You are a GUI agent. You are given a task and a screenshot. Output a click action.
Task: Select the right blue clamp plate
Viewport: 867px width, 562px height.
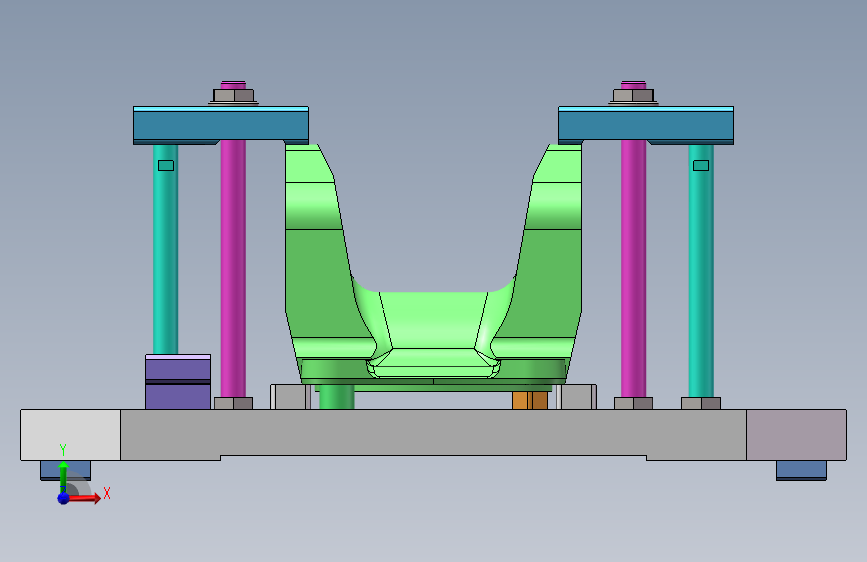646,126
